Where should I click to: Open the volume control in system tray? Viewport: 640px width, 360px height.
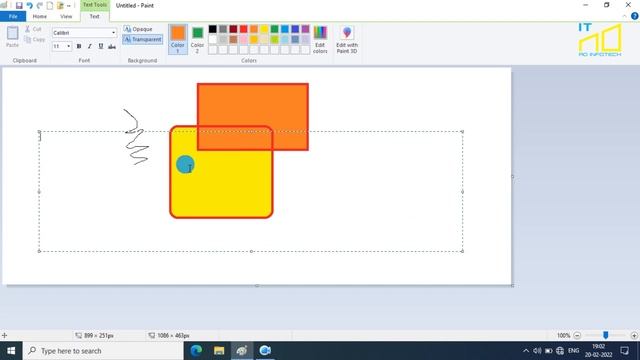pos(537,351)
